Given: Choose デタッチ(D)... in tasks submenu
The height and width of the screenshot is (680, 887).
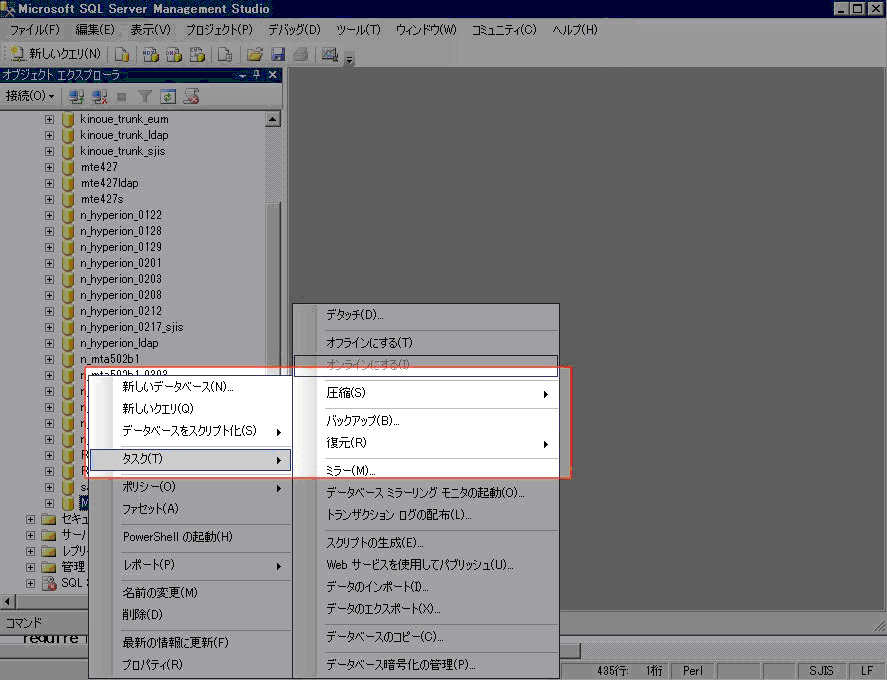Looking at the screenshot, I should [x=426, y=315].
